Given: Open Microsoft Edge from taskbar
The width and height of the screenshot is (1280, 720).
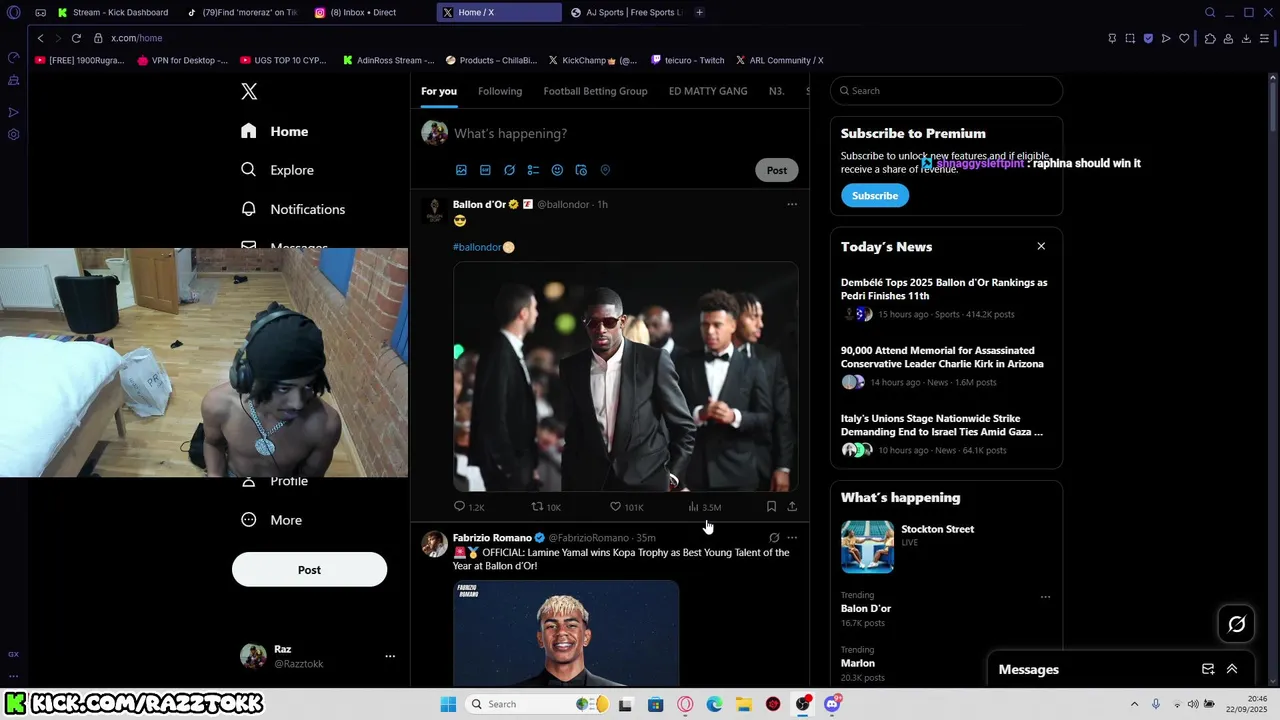Looking at the screenshot, I should point(714,704).
